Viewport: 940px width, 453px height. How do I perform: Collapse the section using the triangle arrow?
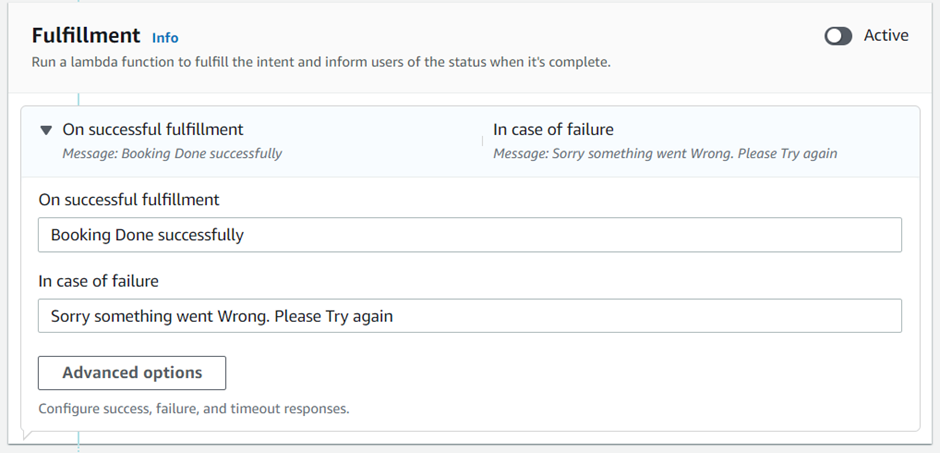45,130
